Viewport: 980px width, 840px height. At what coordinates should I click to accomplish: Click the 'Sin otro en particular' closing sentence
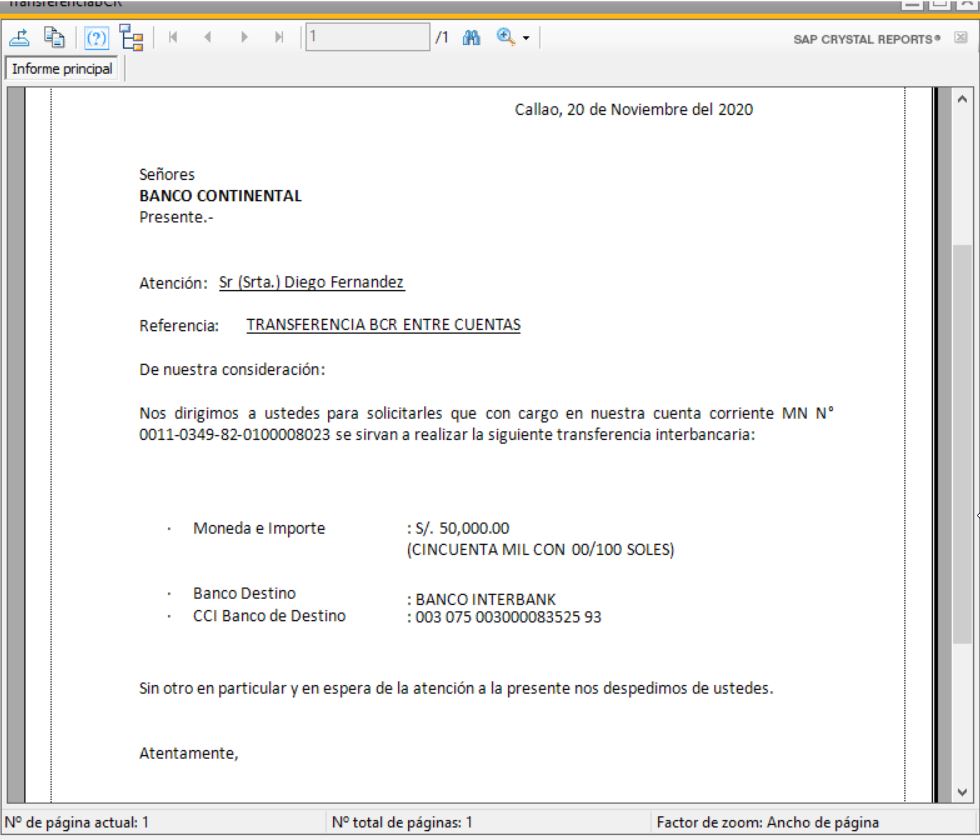pos(456,688)
